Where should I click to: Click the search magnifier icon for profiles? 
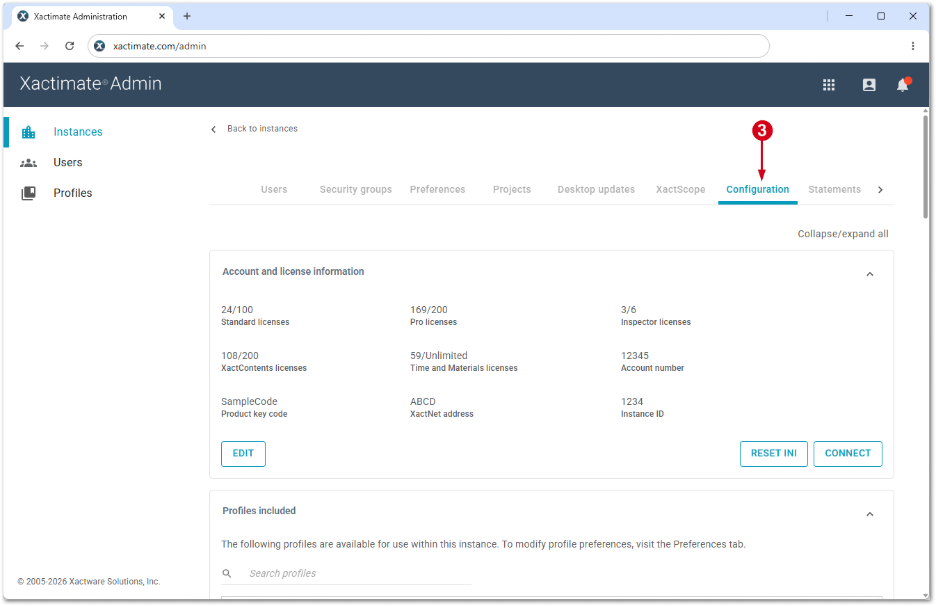(x=227, y=573)
